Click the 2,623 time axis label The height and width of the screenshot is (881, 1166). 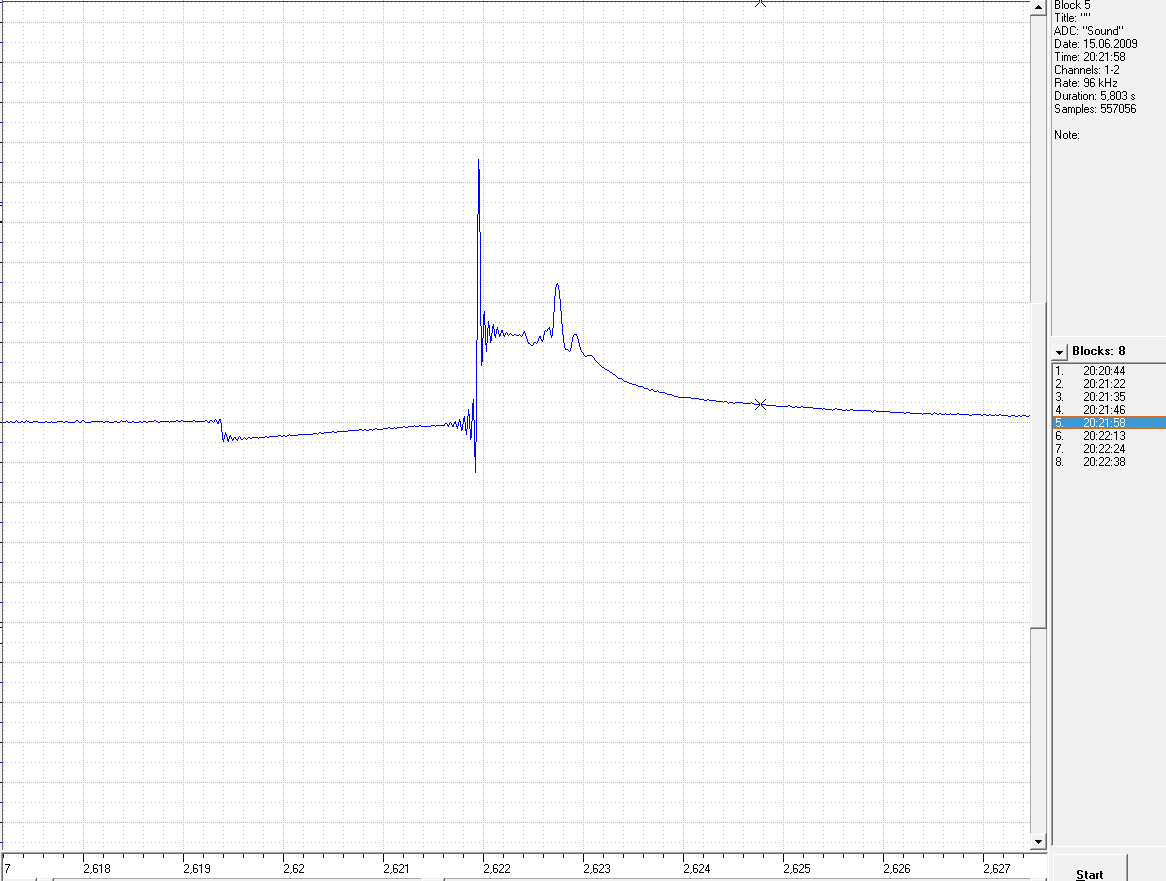coord(596,868)
